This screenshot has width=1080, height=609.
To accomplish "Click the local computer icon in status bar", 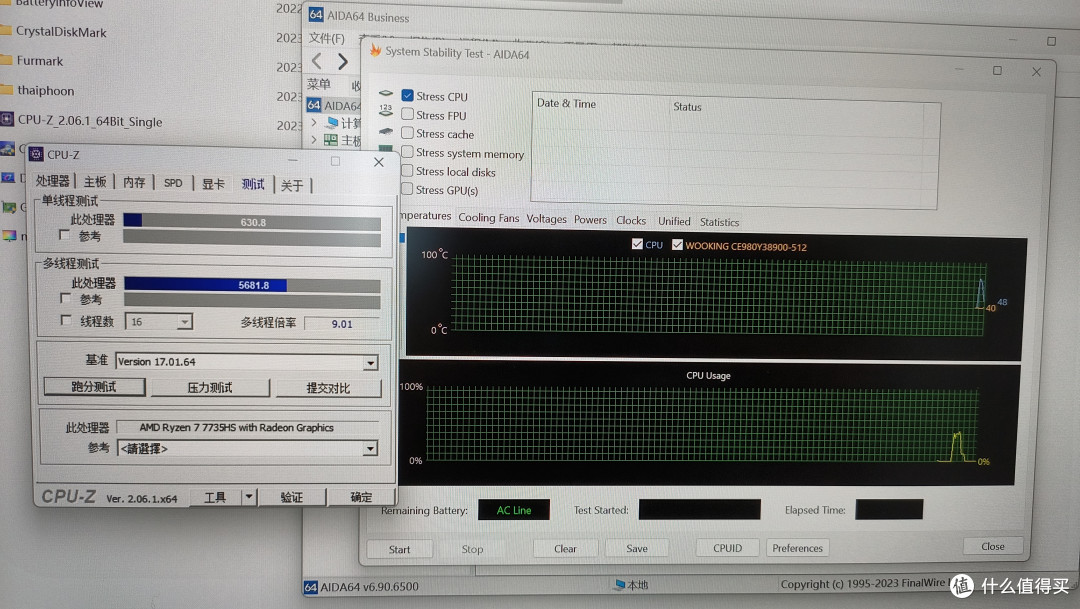I will pyautogui.click(x=620, y=584).
